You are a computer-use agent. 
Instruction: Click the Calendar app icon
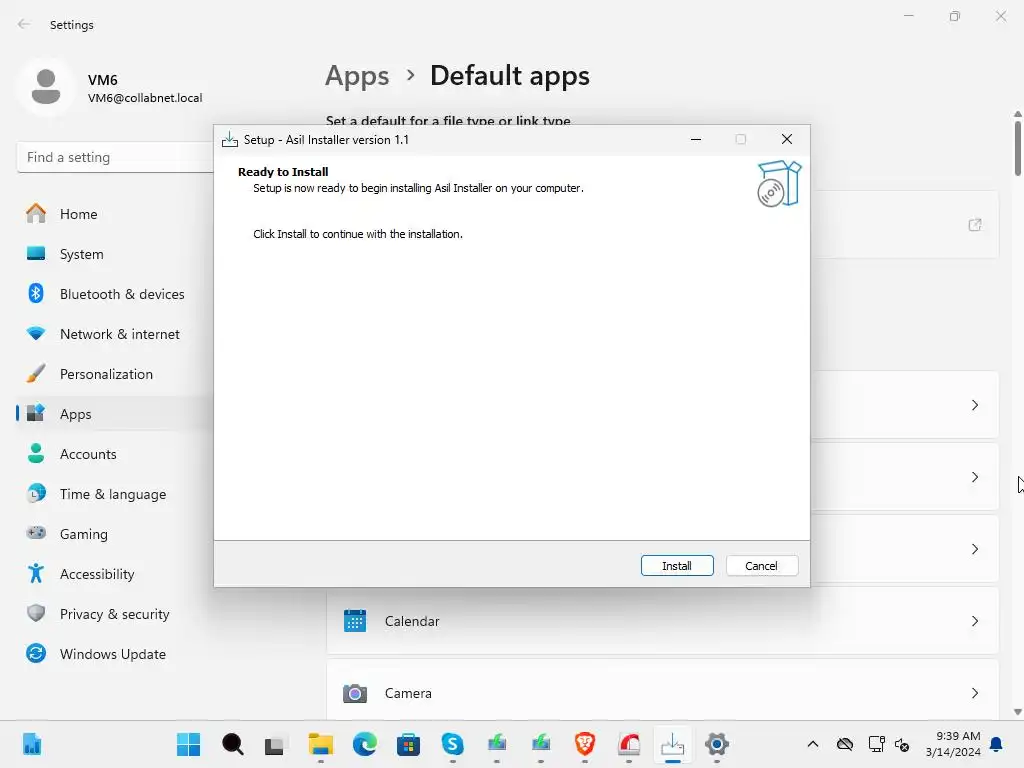355,621
